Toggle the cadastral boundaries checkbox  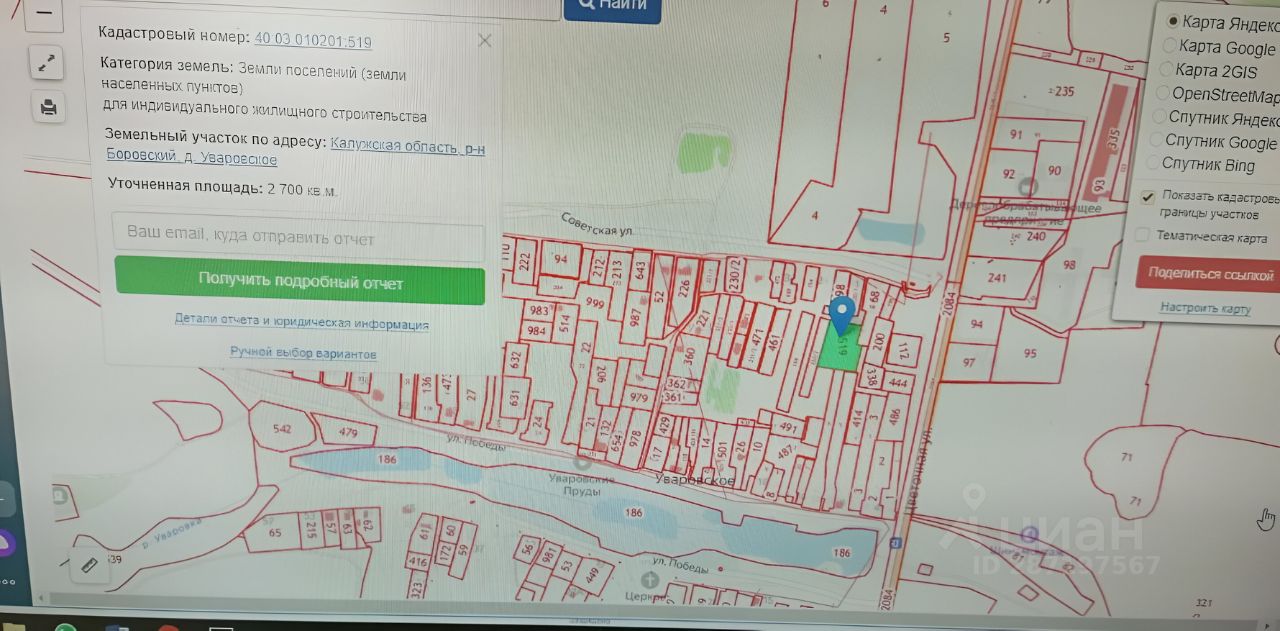pos(1147,197)
